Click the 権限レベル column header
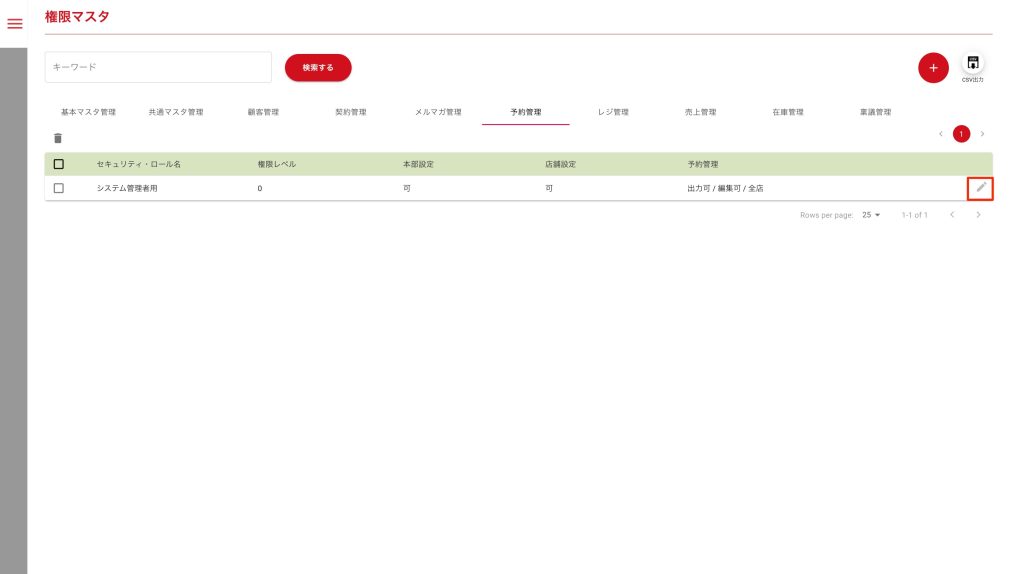Screen dimensions: 1024x574 click(x=277, y=164)
